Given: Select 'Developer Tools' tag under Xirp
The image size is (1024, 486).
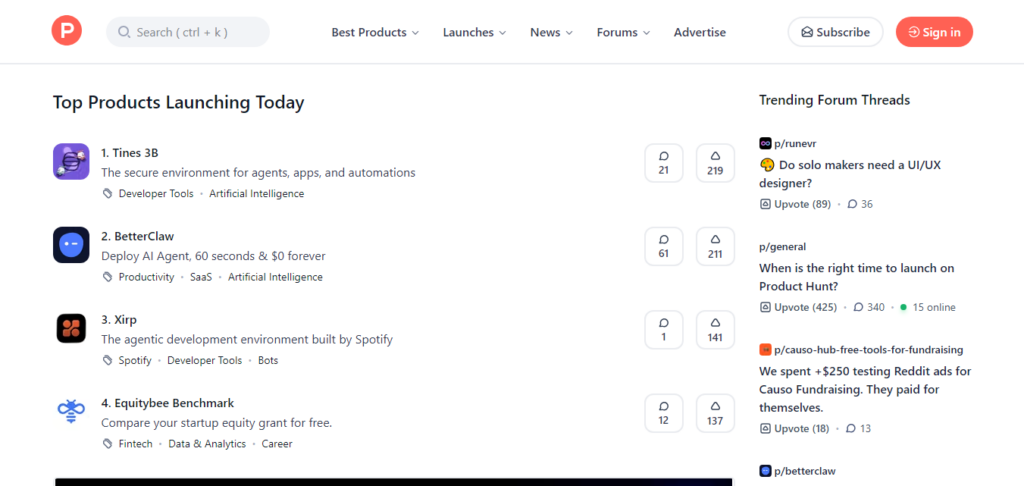Looking at the screenshot, I should (x=204, y=361).
